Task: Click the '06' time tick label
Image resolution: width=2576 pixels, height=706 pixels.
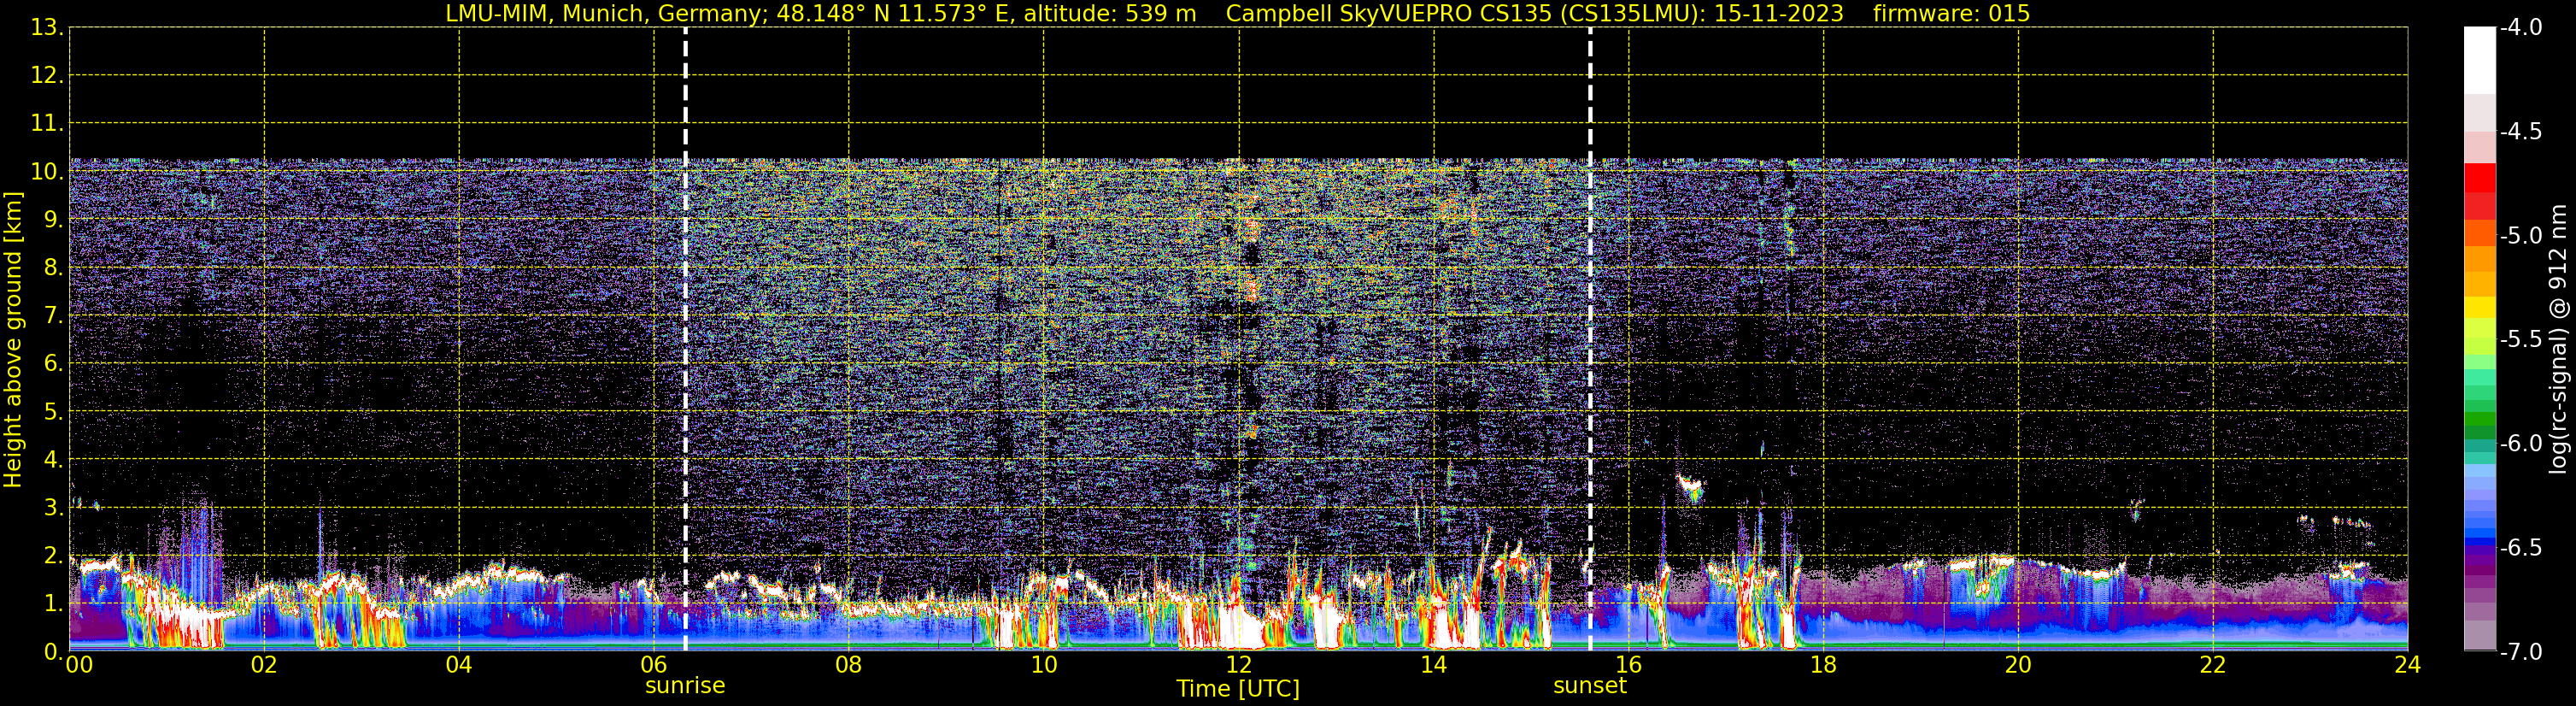Action: 654,665
